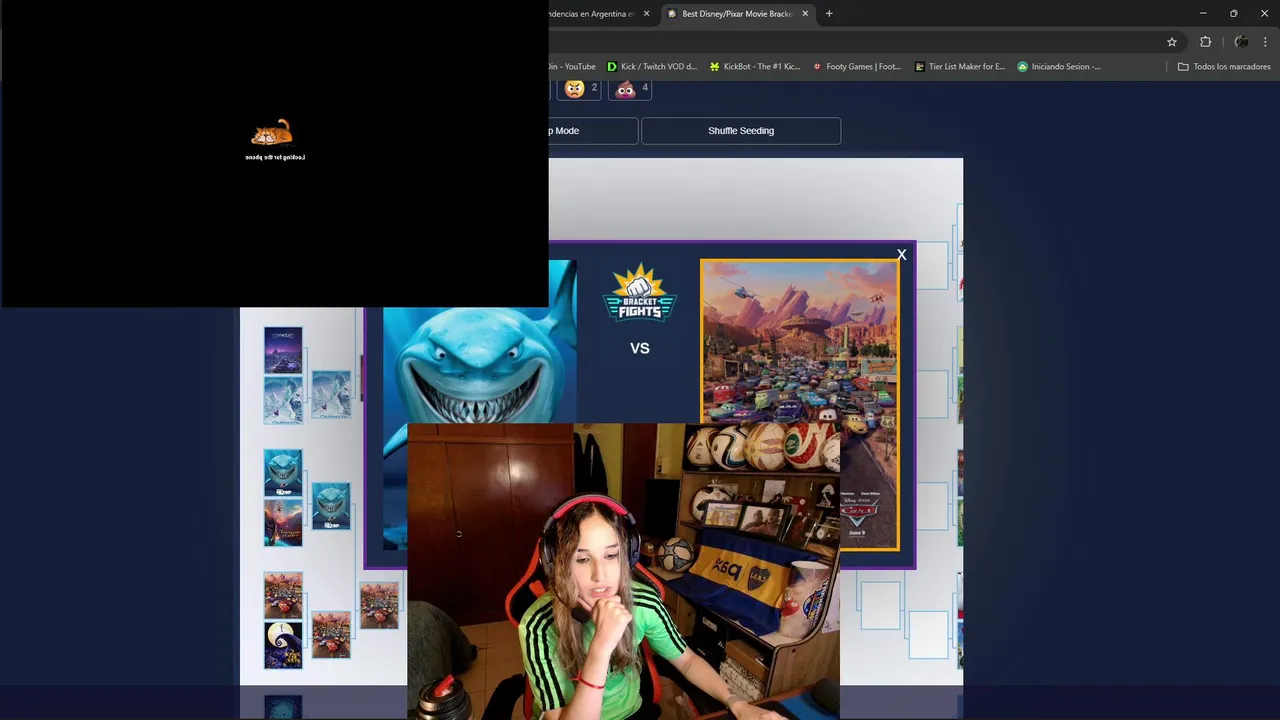This screenshot has height=720, width=1280.
Task: Click the Bracket Fights logo
Action: (640, 293)
